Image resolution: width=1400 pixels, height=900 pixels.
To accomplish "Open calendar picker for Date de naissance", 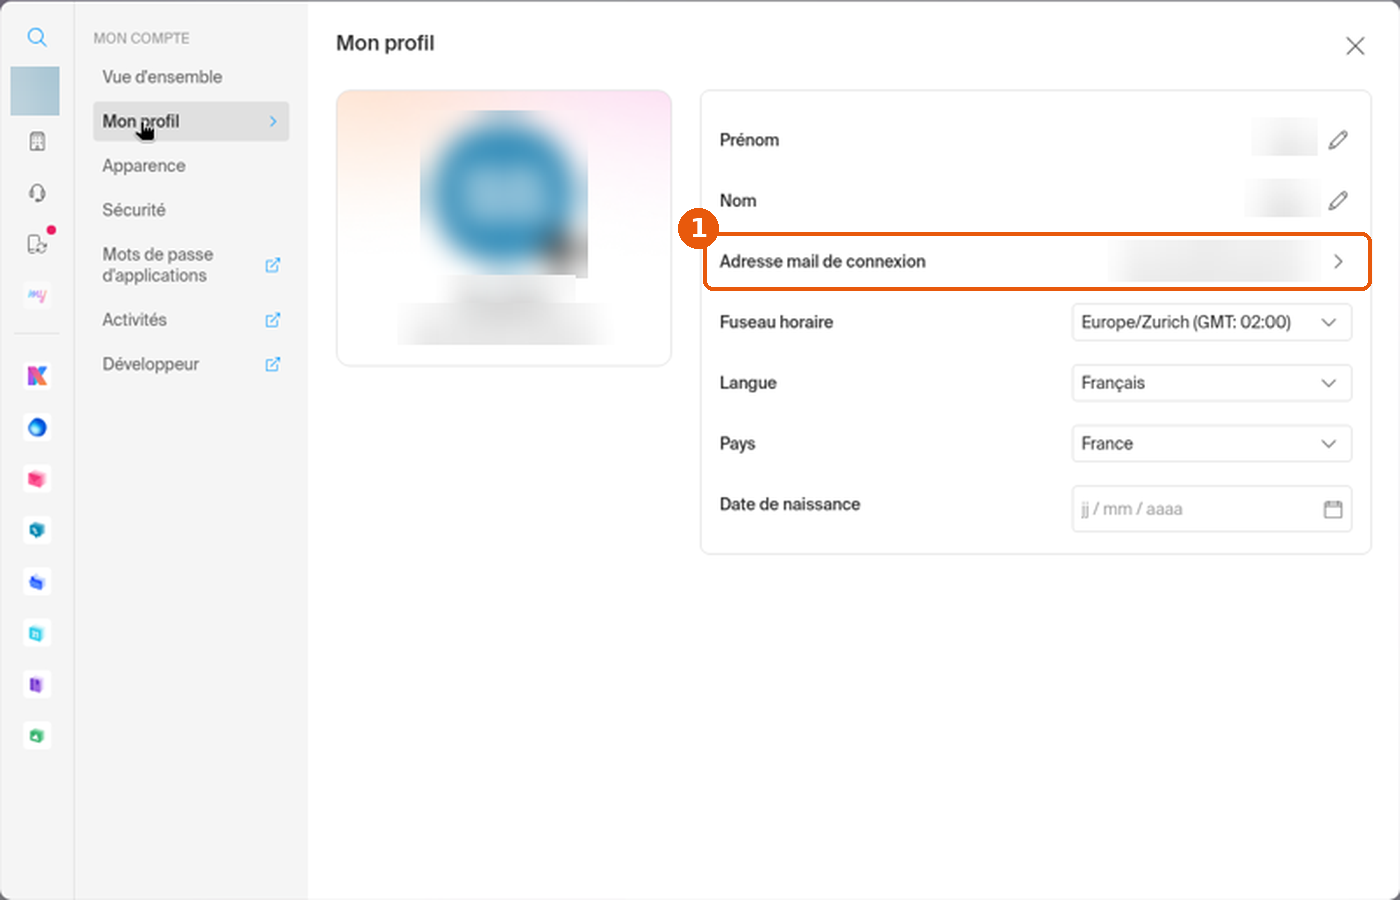I will coord(1333,509).
